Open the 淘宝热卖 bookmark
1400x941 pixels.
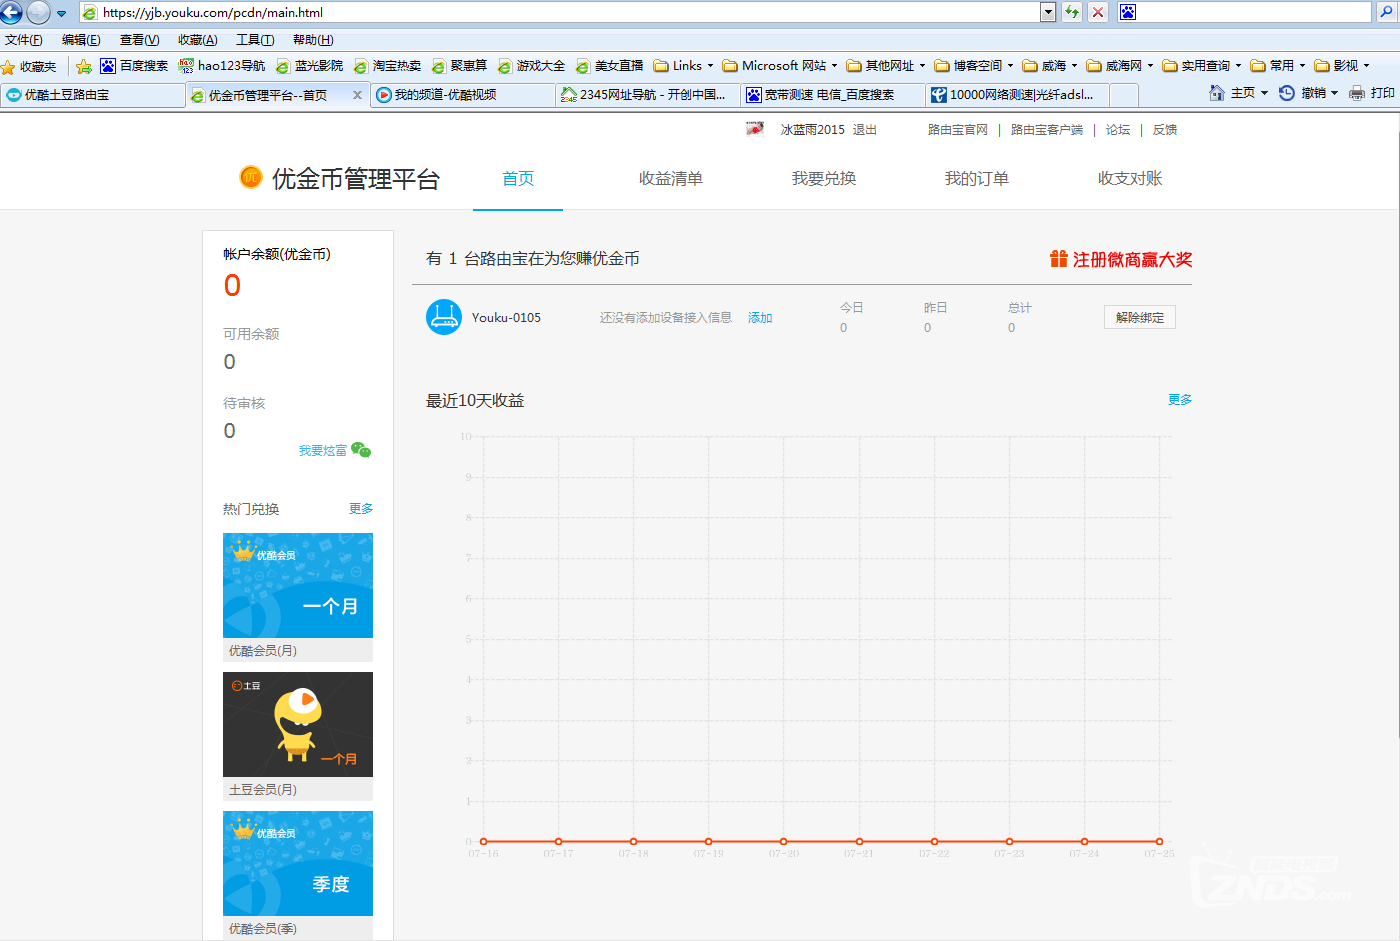tap(387, 66)
